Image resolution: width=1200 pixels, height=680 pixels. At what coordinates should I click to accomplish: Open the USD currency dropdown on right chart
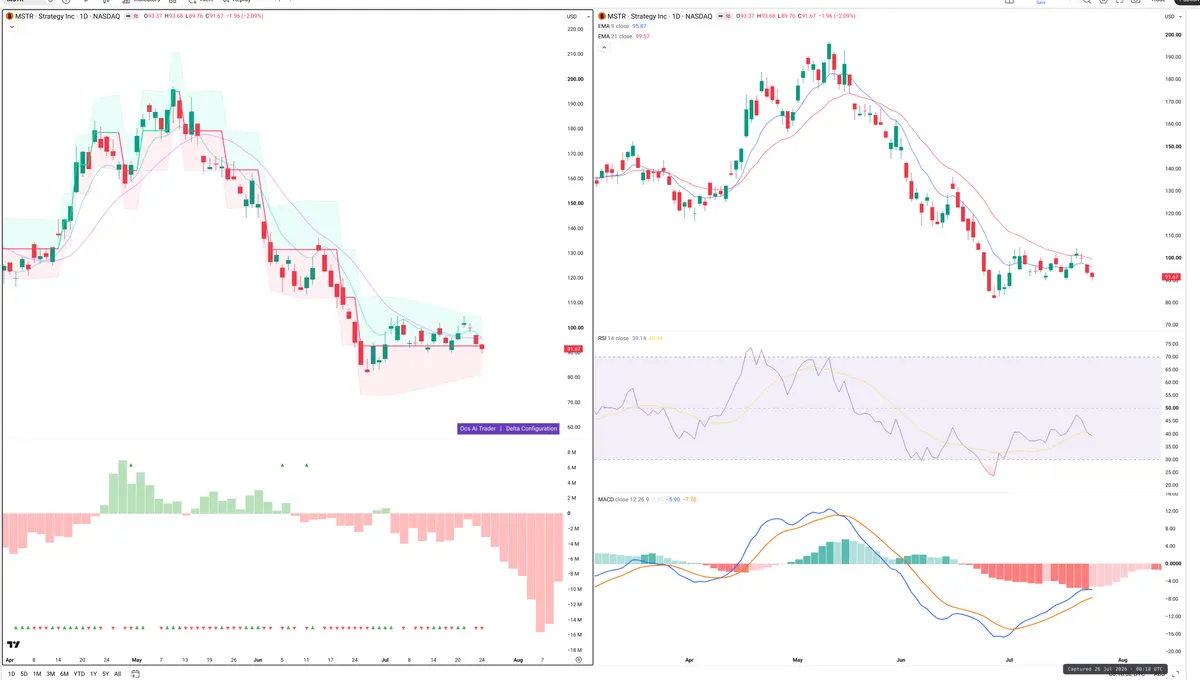(1171, 17)
